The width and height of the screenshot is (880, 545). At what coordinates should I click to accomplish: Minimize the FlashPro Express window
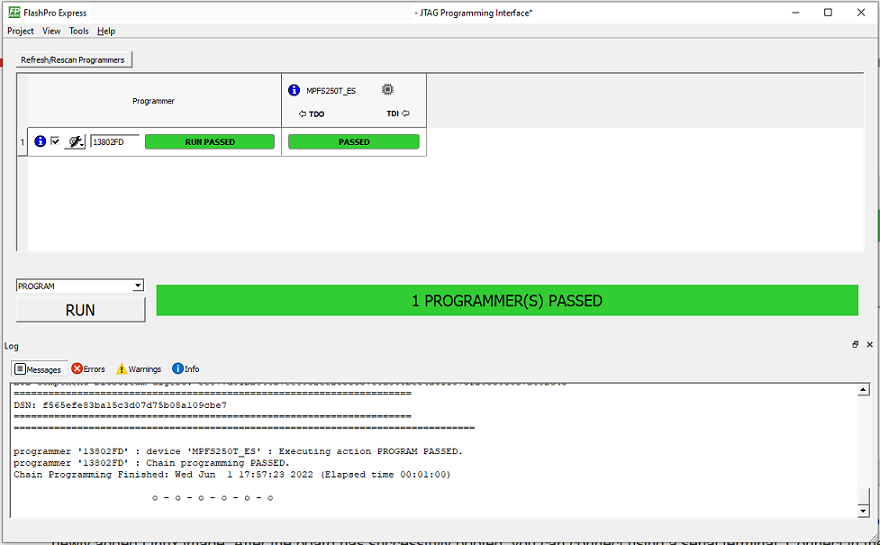click(x=795, y=12)
